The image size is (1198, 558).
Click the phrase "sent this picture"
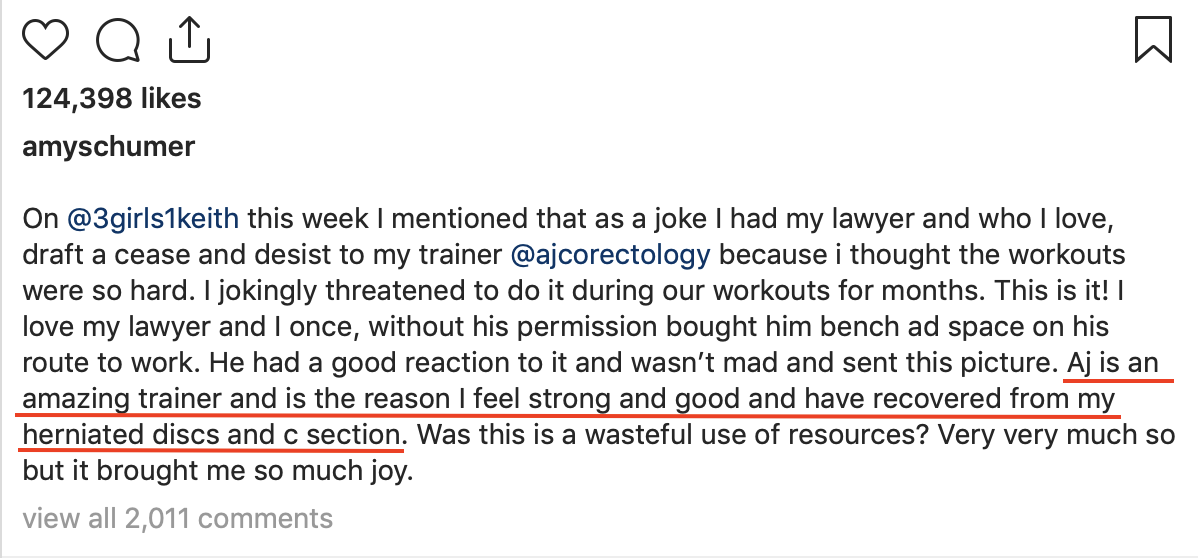(x=959, y=363)
